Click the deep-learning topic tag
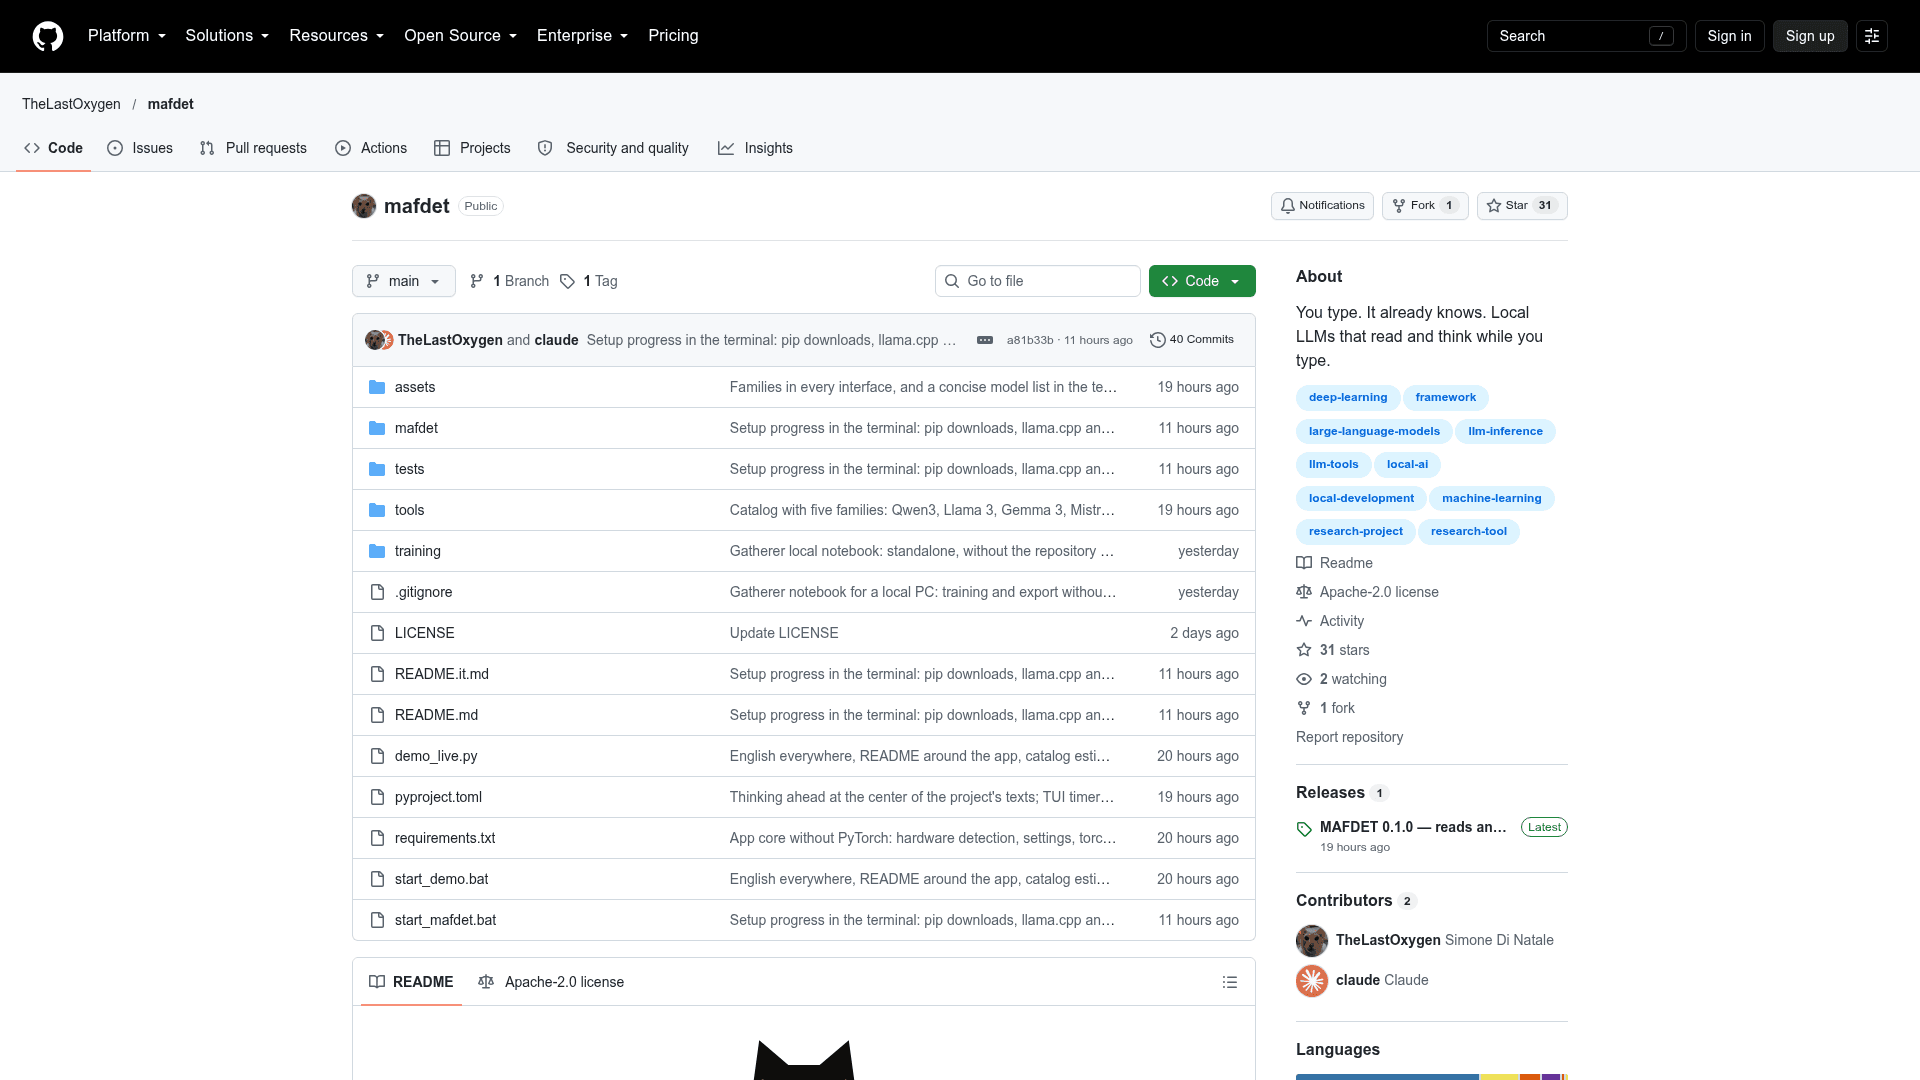Screen dimensions: 1920x1080 click(x=1348, y=398)
